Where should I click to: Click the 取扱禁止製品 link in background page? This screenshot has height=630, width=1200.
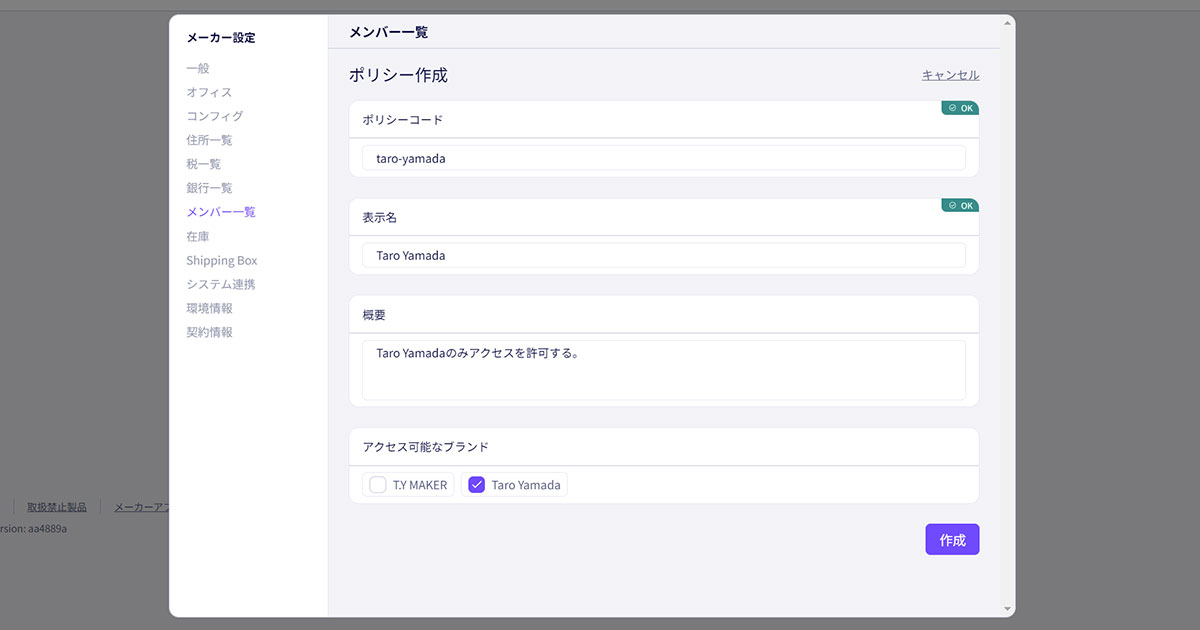(57, 507)
